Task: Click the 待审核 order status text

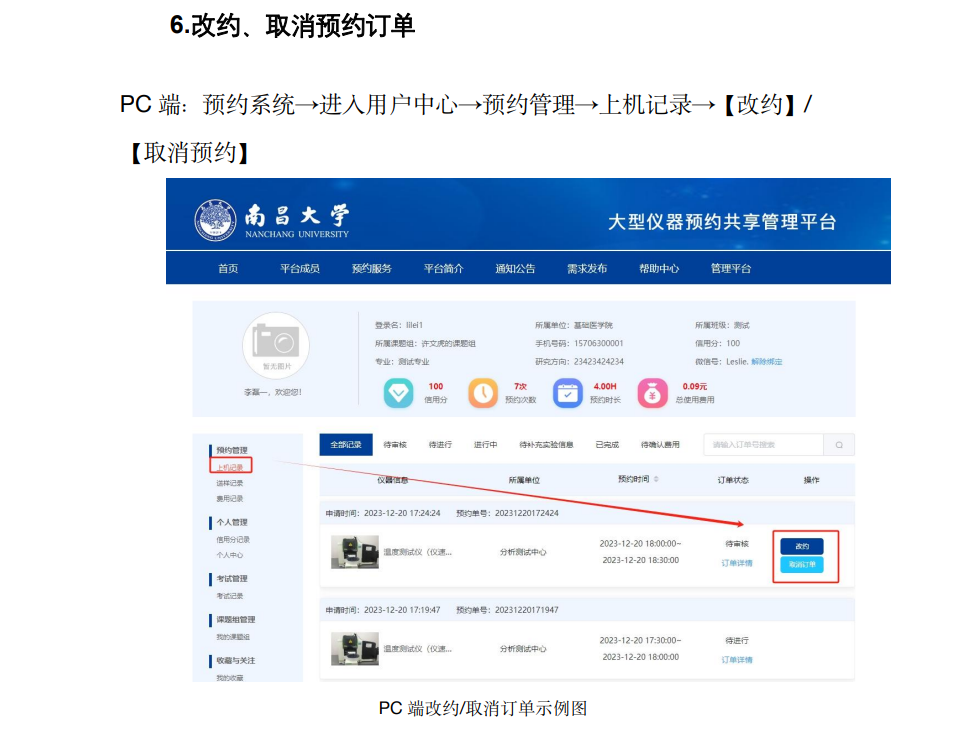Action: tap(737, 544)
